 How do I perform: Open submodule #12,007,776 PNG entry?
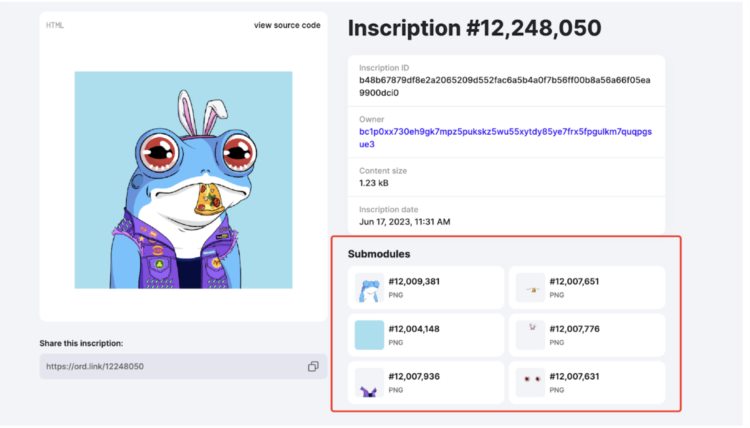pyautogui.click(x=575, y=328)
